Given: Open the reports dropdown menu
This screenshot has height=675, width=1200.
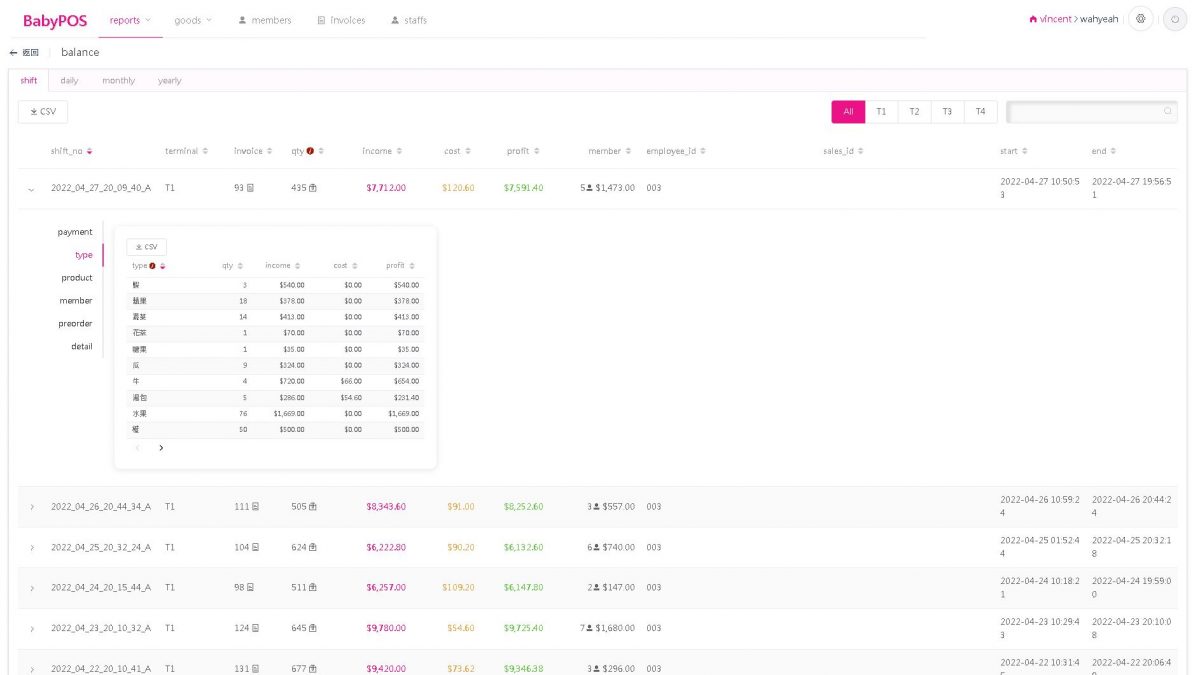Looking at the screenshot, I should (x=130, y=20).
